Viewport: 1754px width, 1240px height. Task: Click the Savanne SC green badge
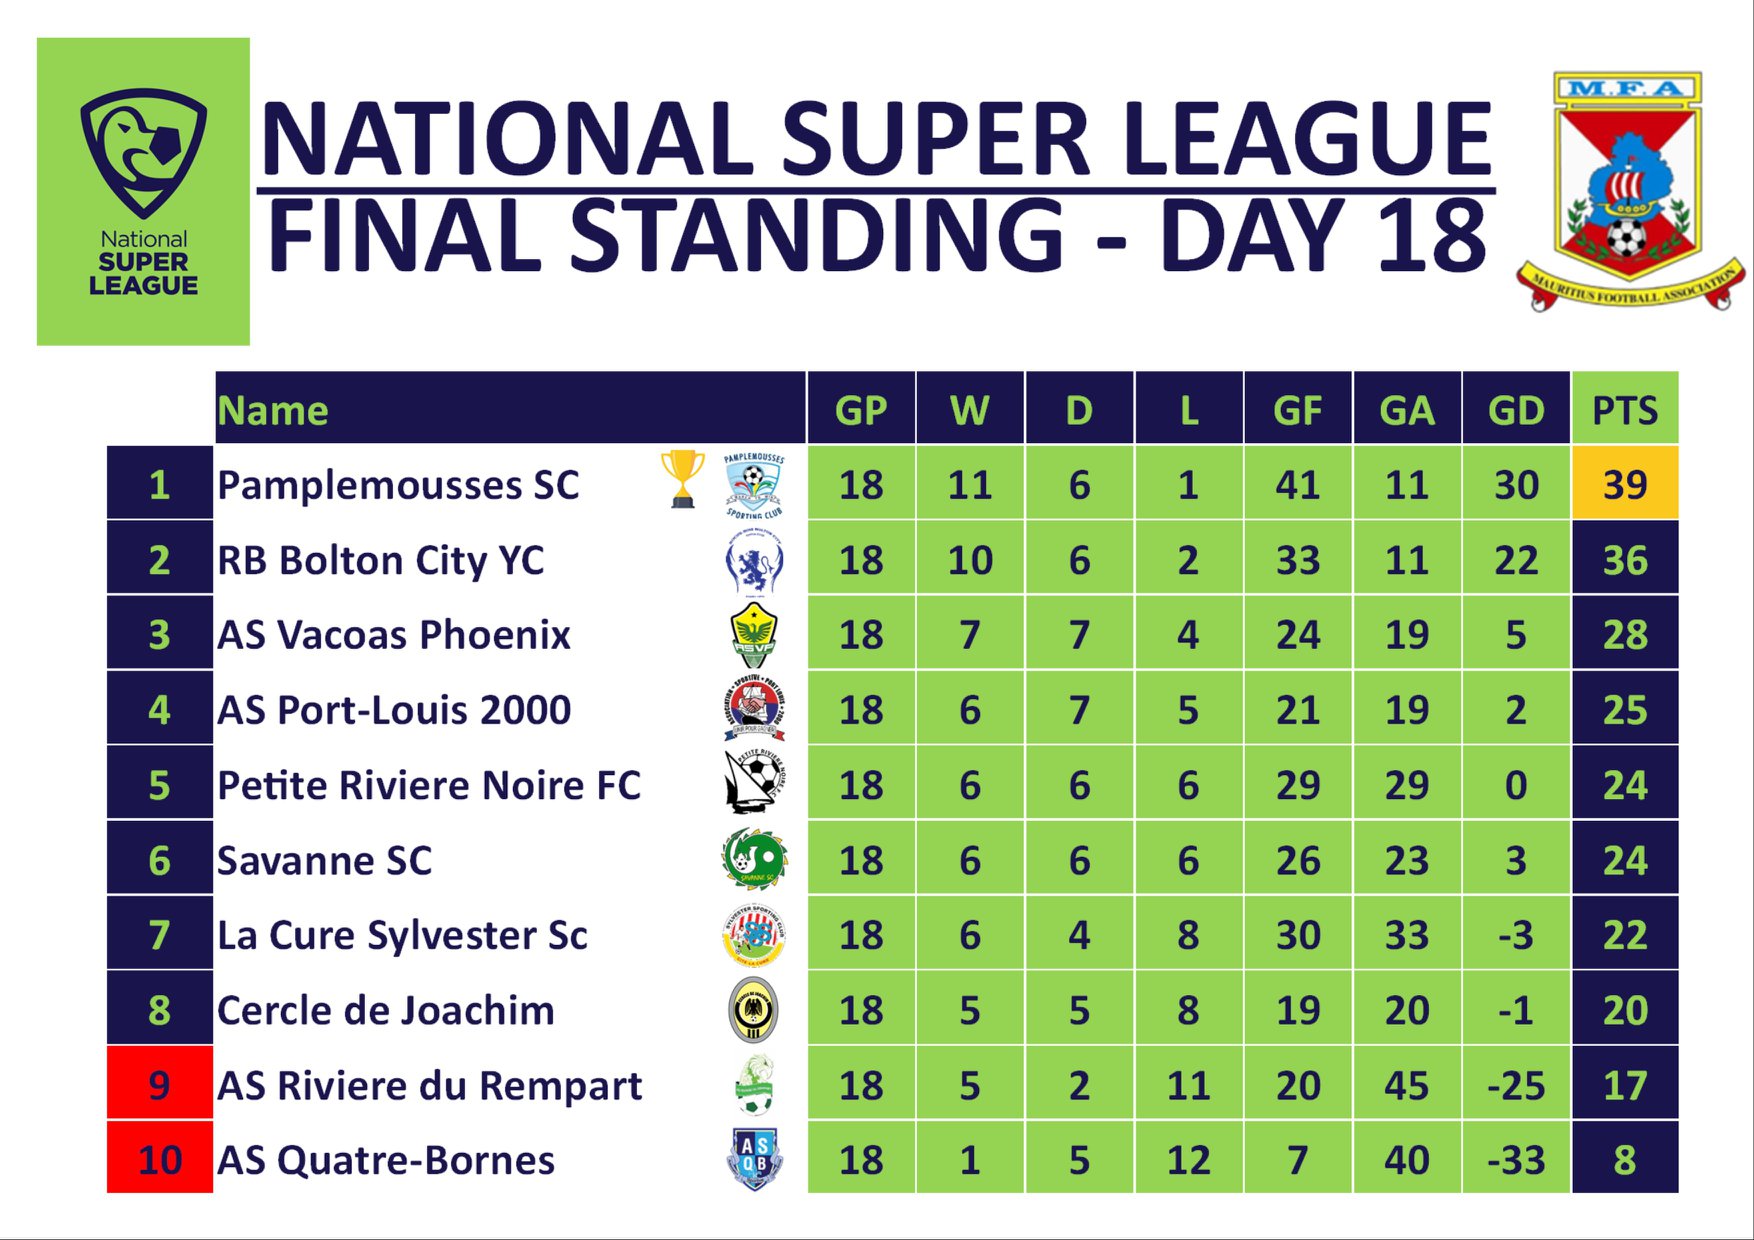pos(754,859)
